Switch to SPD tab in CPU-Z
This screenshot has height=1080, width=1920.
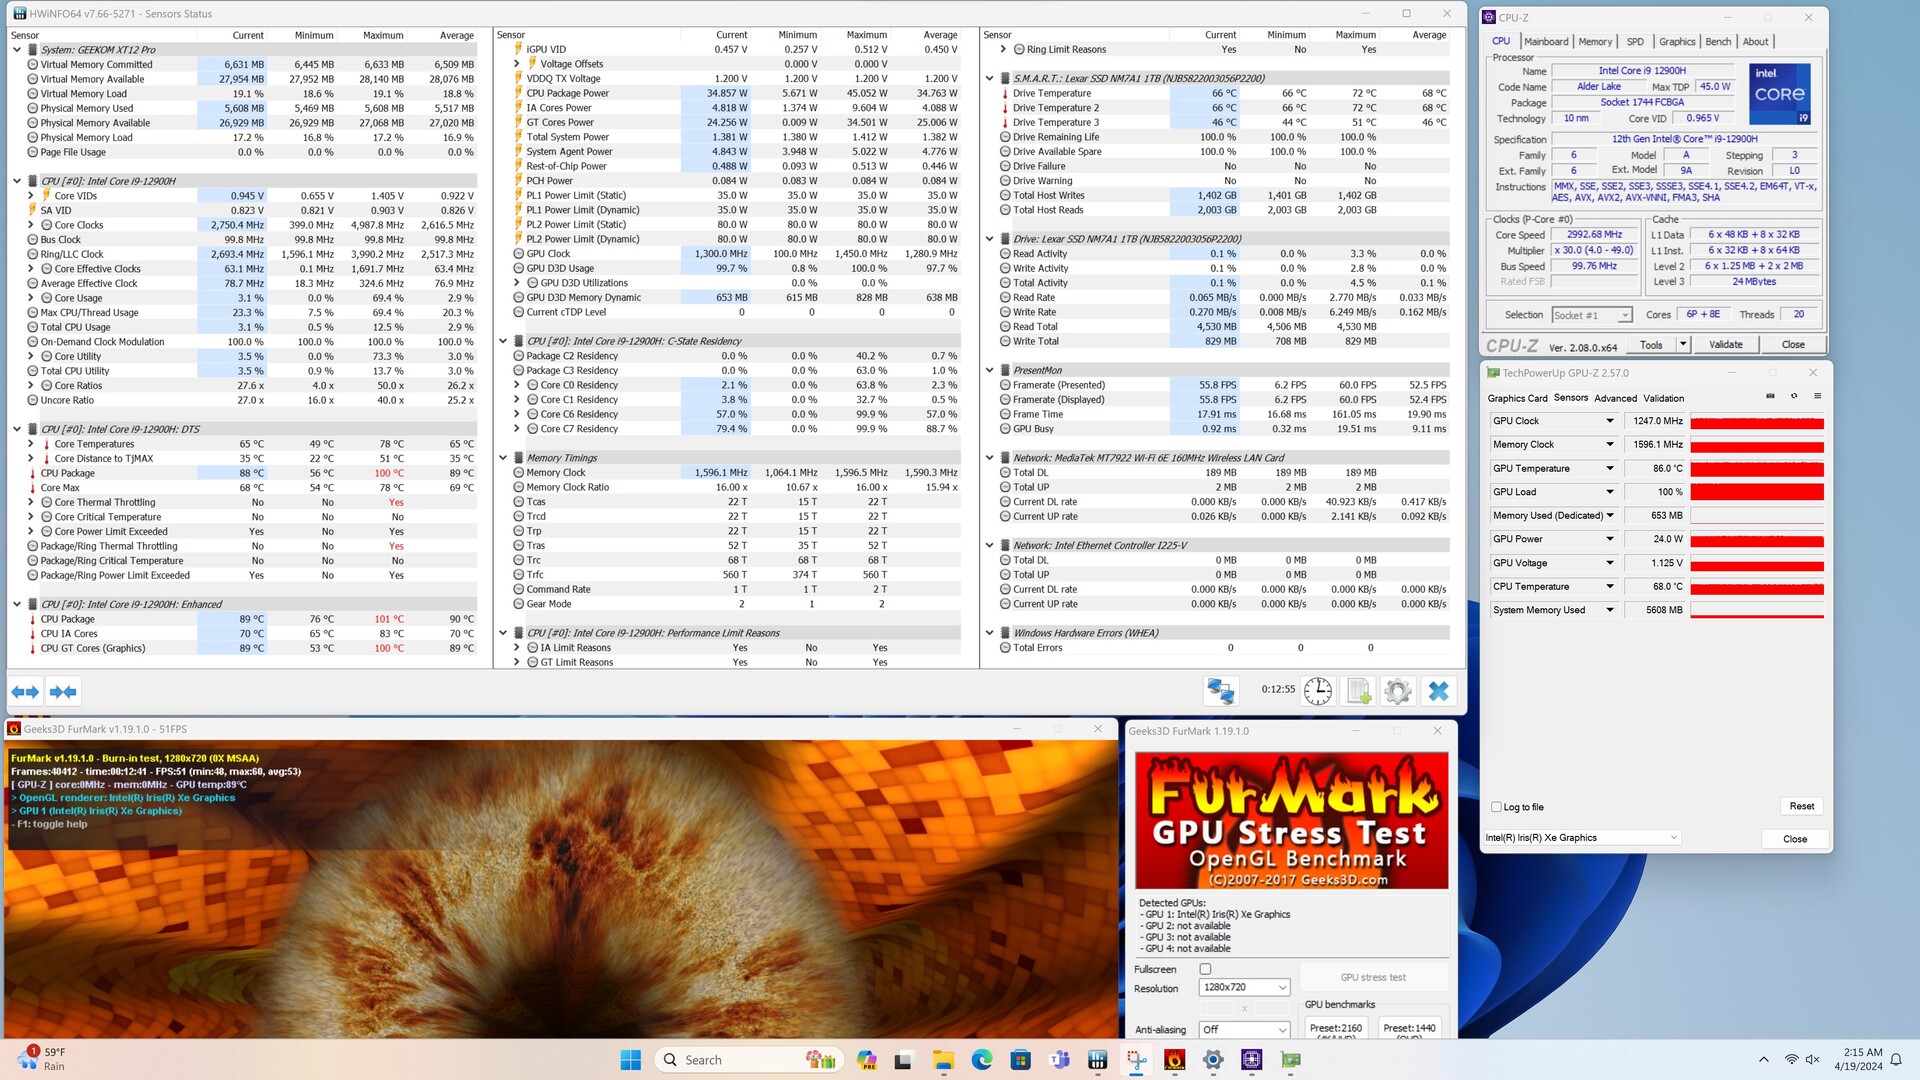click(x=1635, y=42)
